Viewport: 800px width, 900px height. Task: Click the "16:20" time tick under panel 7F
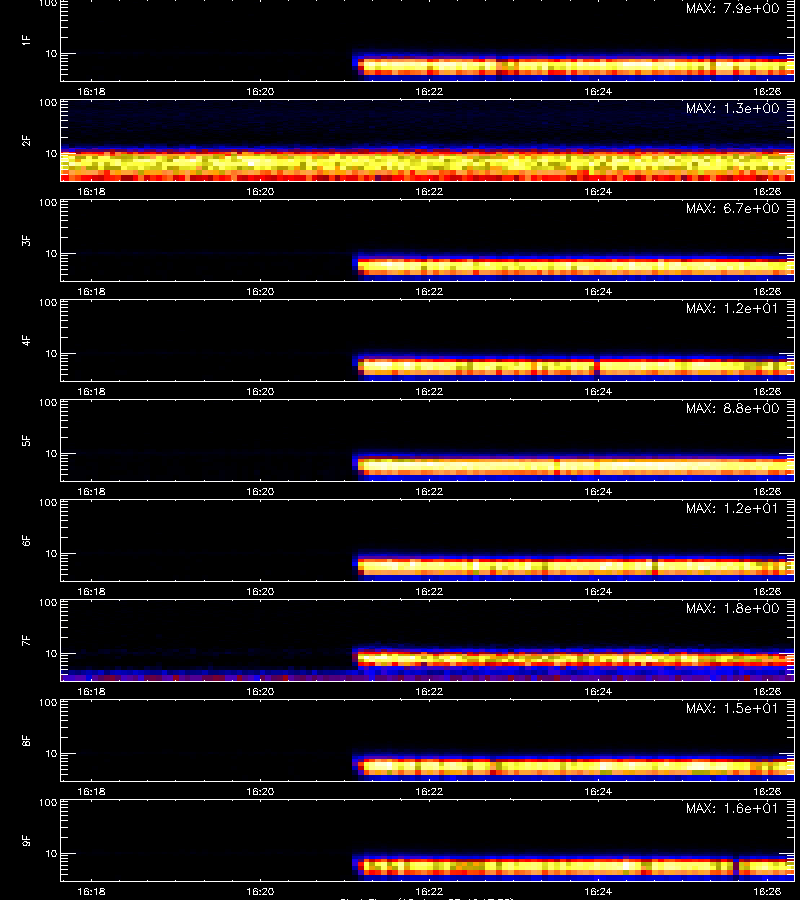point(260,691)
